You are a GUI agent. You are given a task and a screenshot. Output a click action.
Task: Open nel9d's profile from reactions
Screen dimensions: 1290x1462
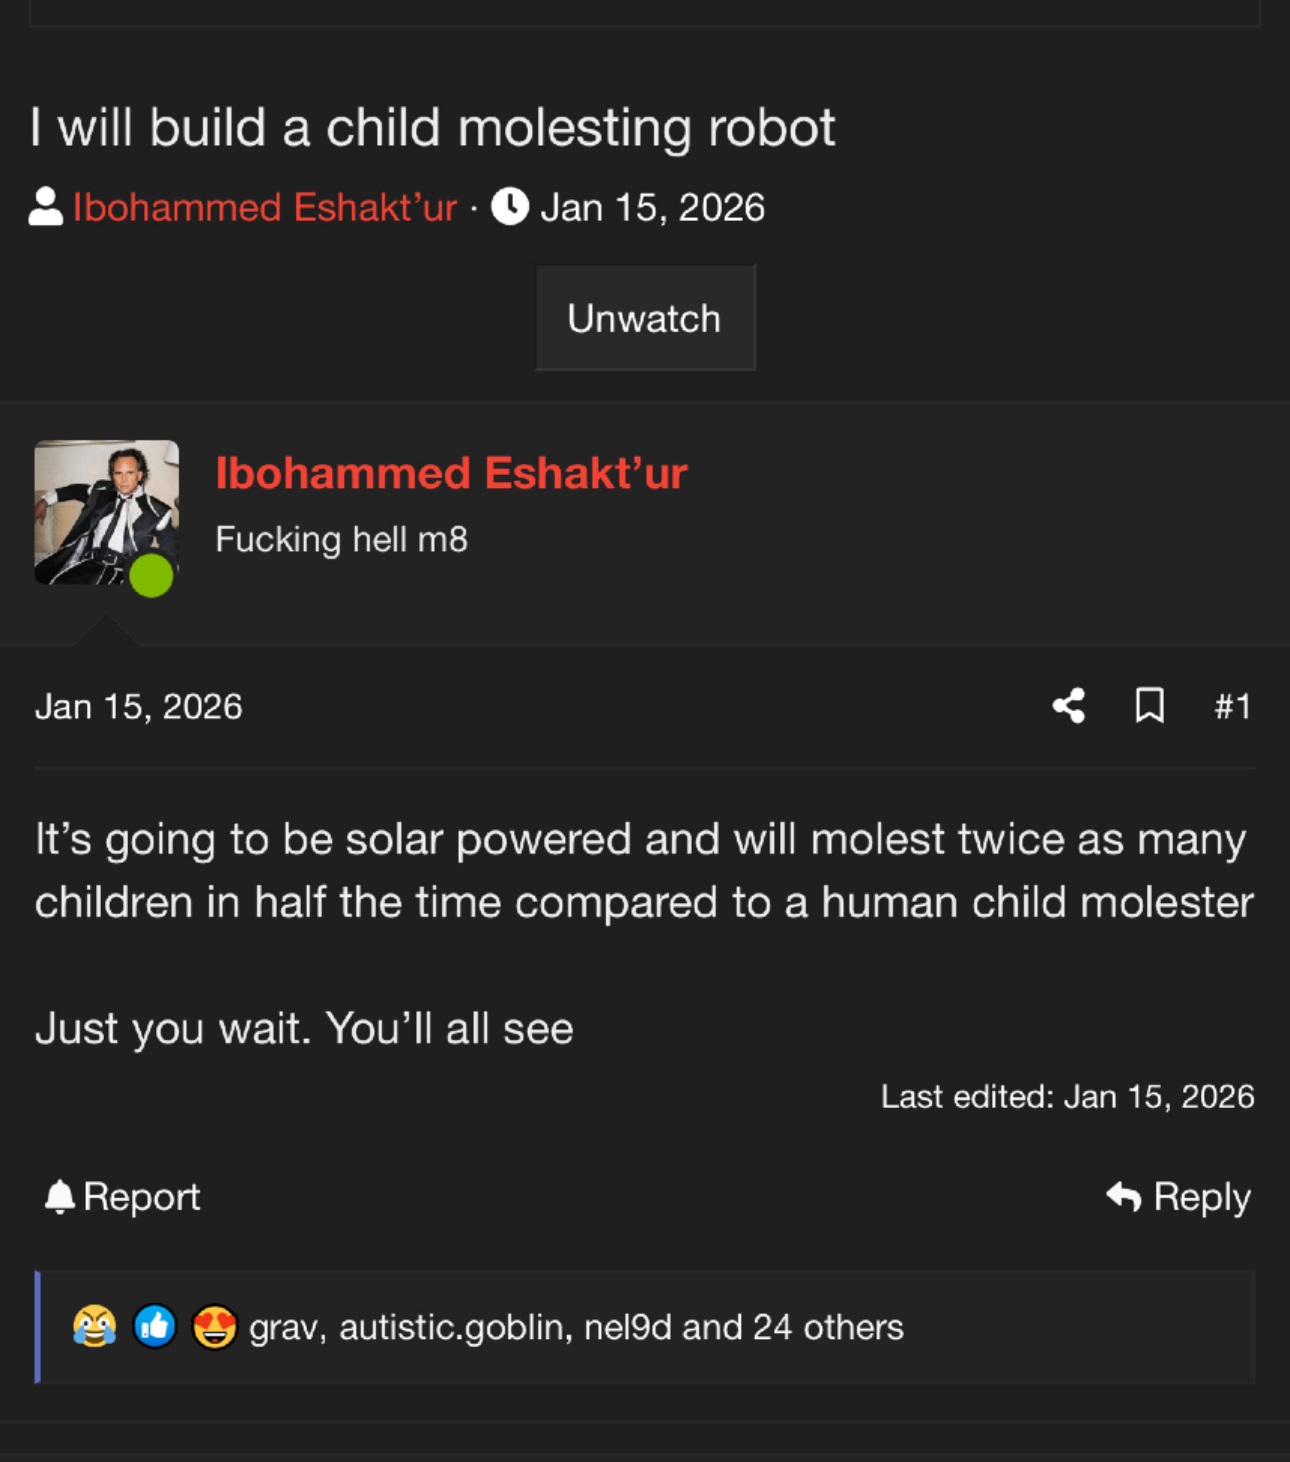628,1328
